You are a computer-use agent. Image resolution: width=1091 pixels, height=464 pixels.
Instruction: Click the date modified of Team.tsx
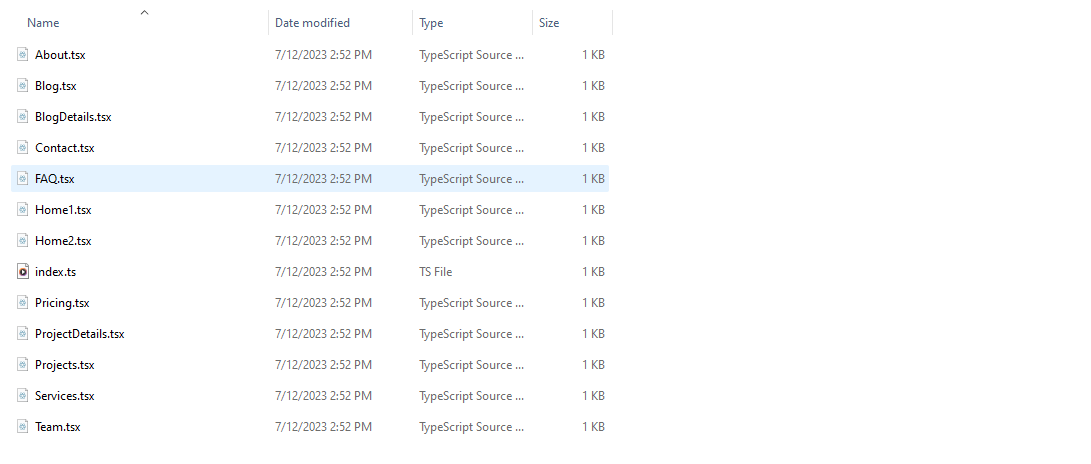coord(324,426)
